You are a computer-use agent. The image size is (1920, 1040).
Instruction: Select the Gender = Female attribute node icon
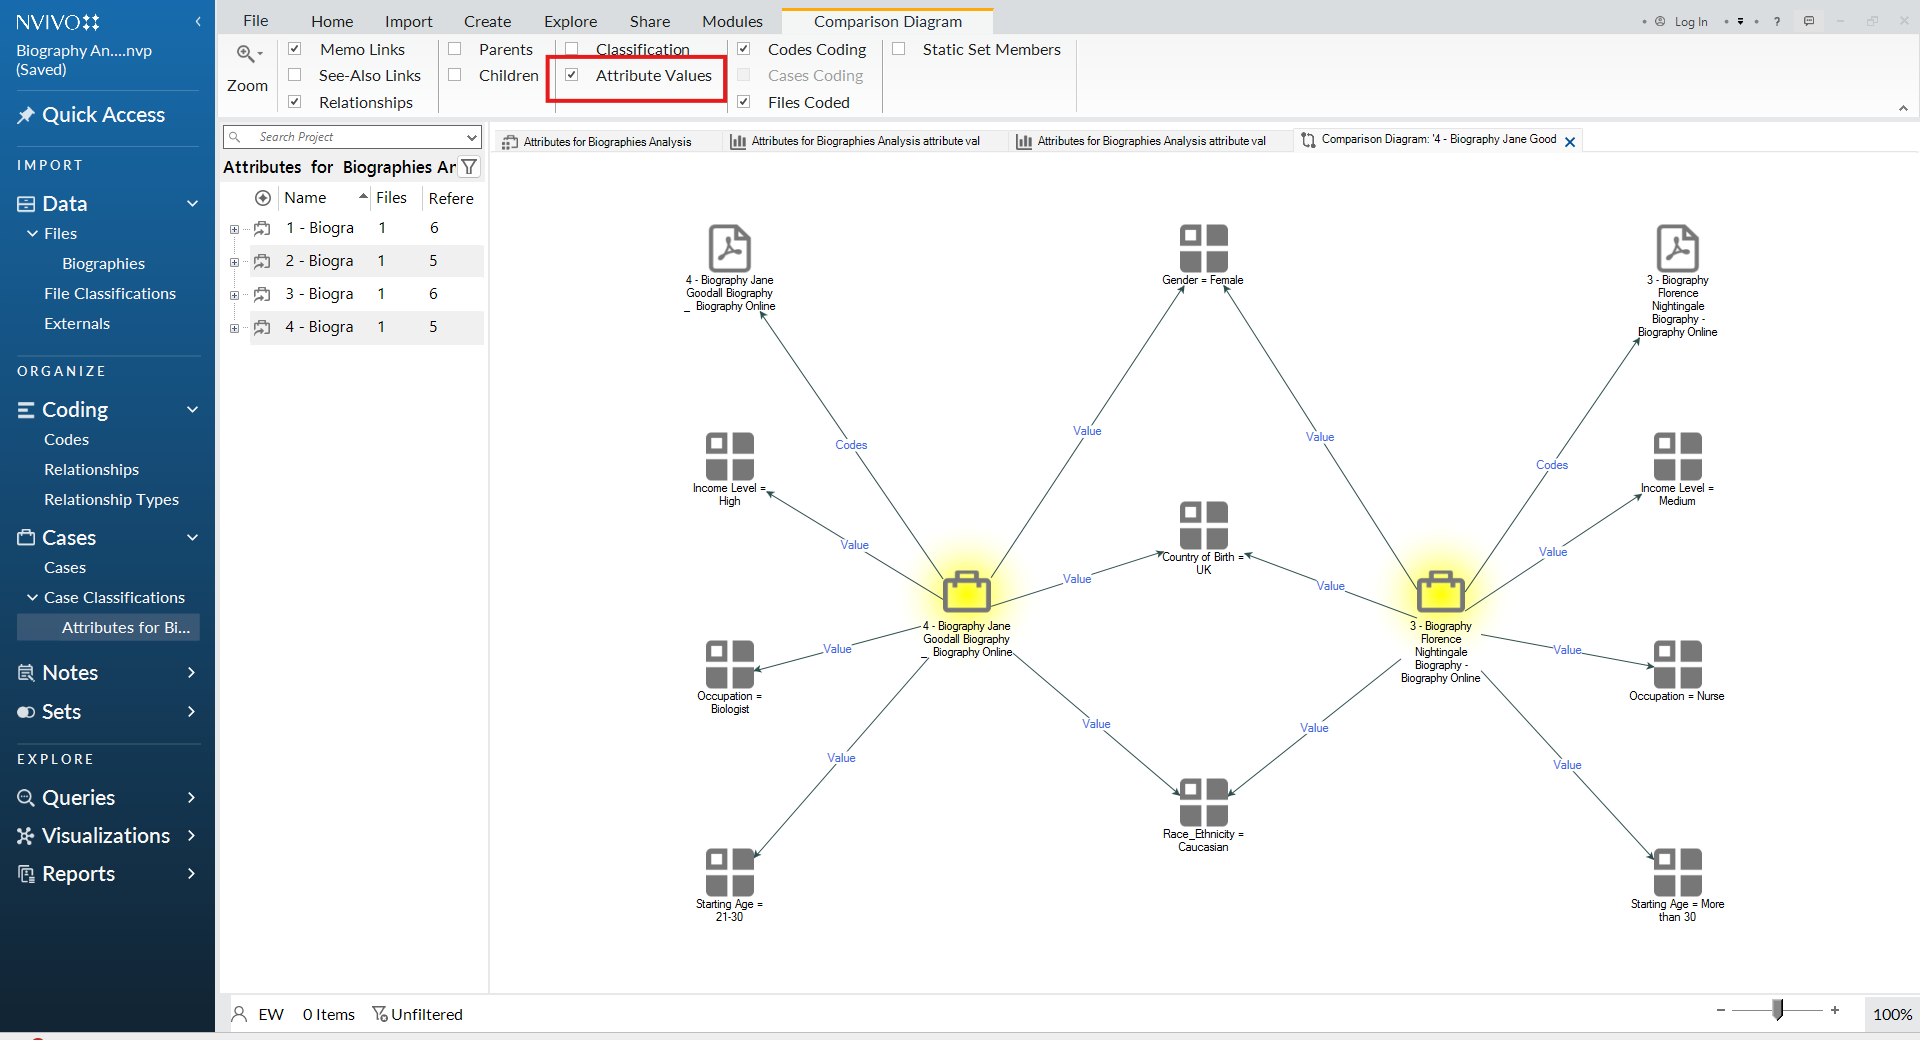1203,248
